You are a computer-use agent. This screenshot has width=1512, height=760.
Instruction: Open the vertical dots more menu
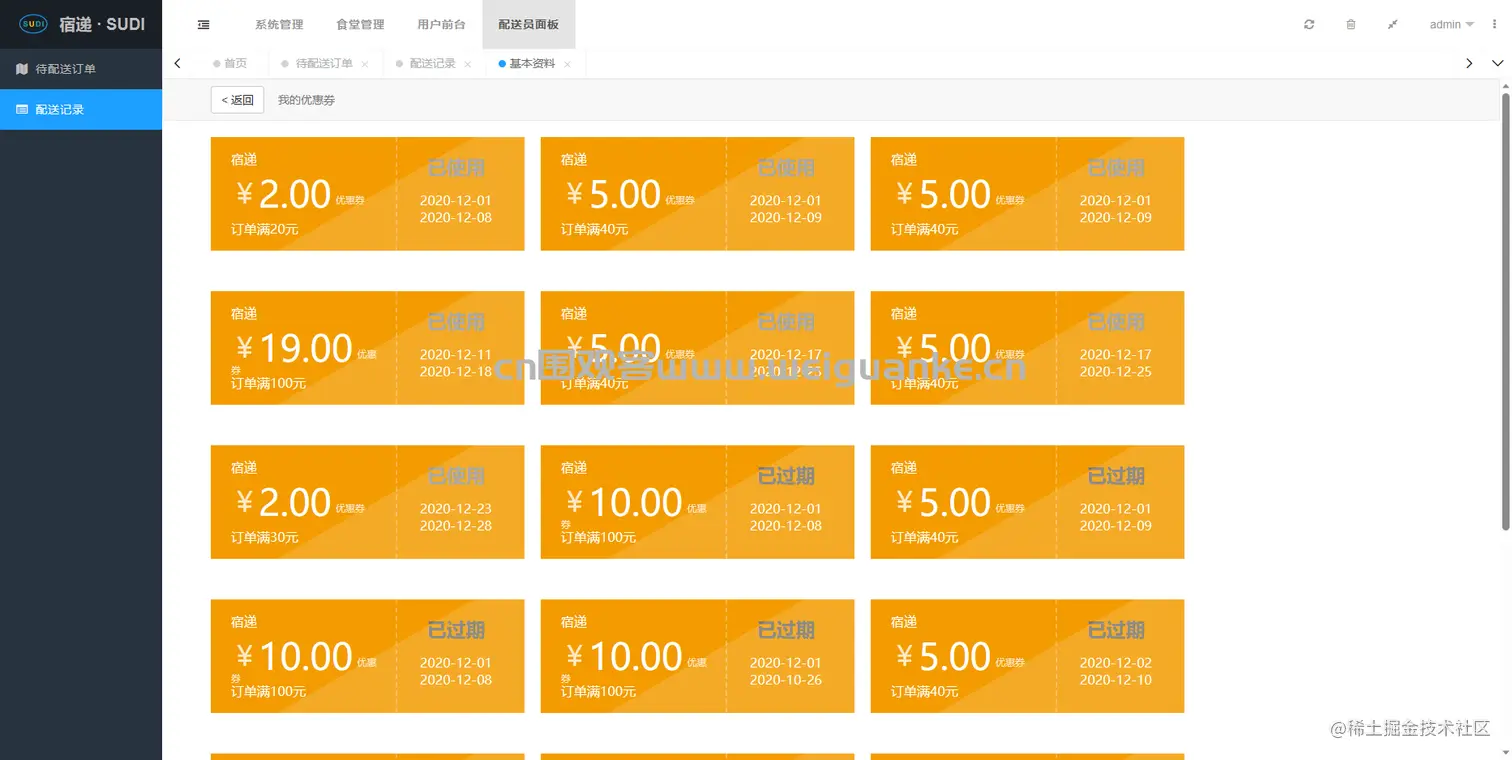tap(1496, 25)
